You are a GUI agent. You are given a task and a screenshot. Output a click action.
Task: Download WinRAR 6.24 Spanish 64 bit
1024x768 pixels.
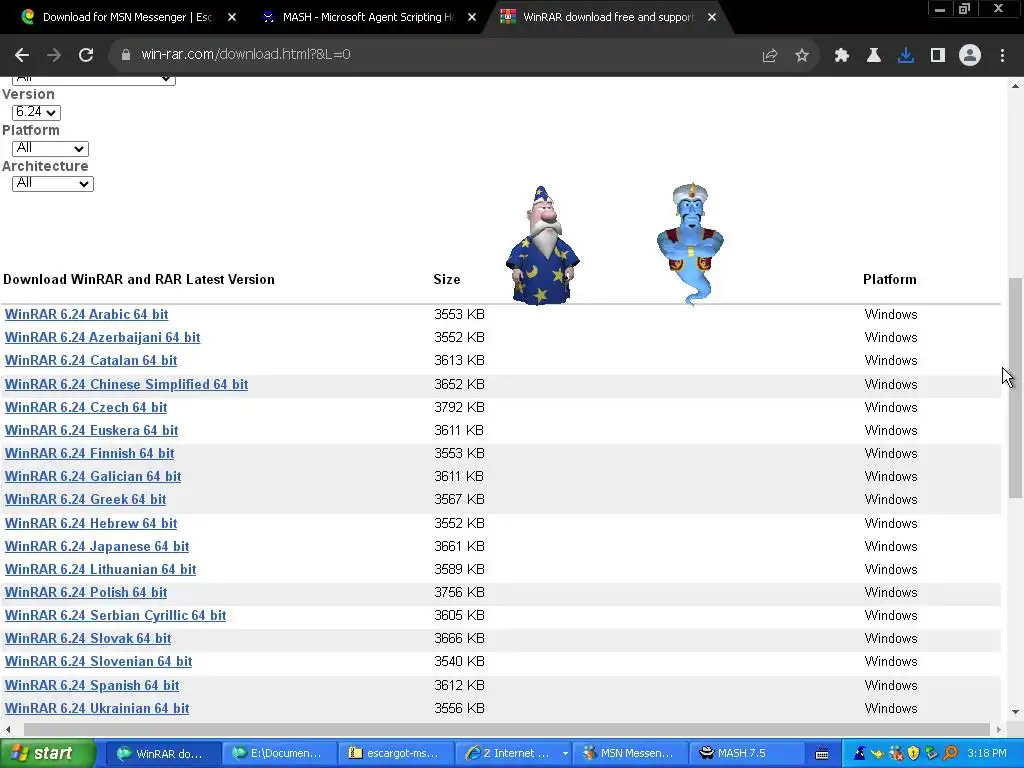91,686
